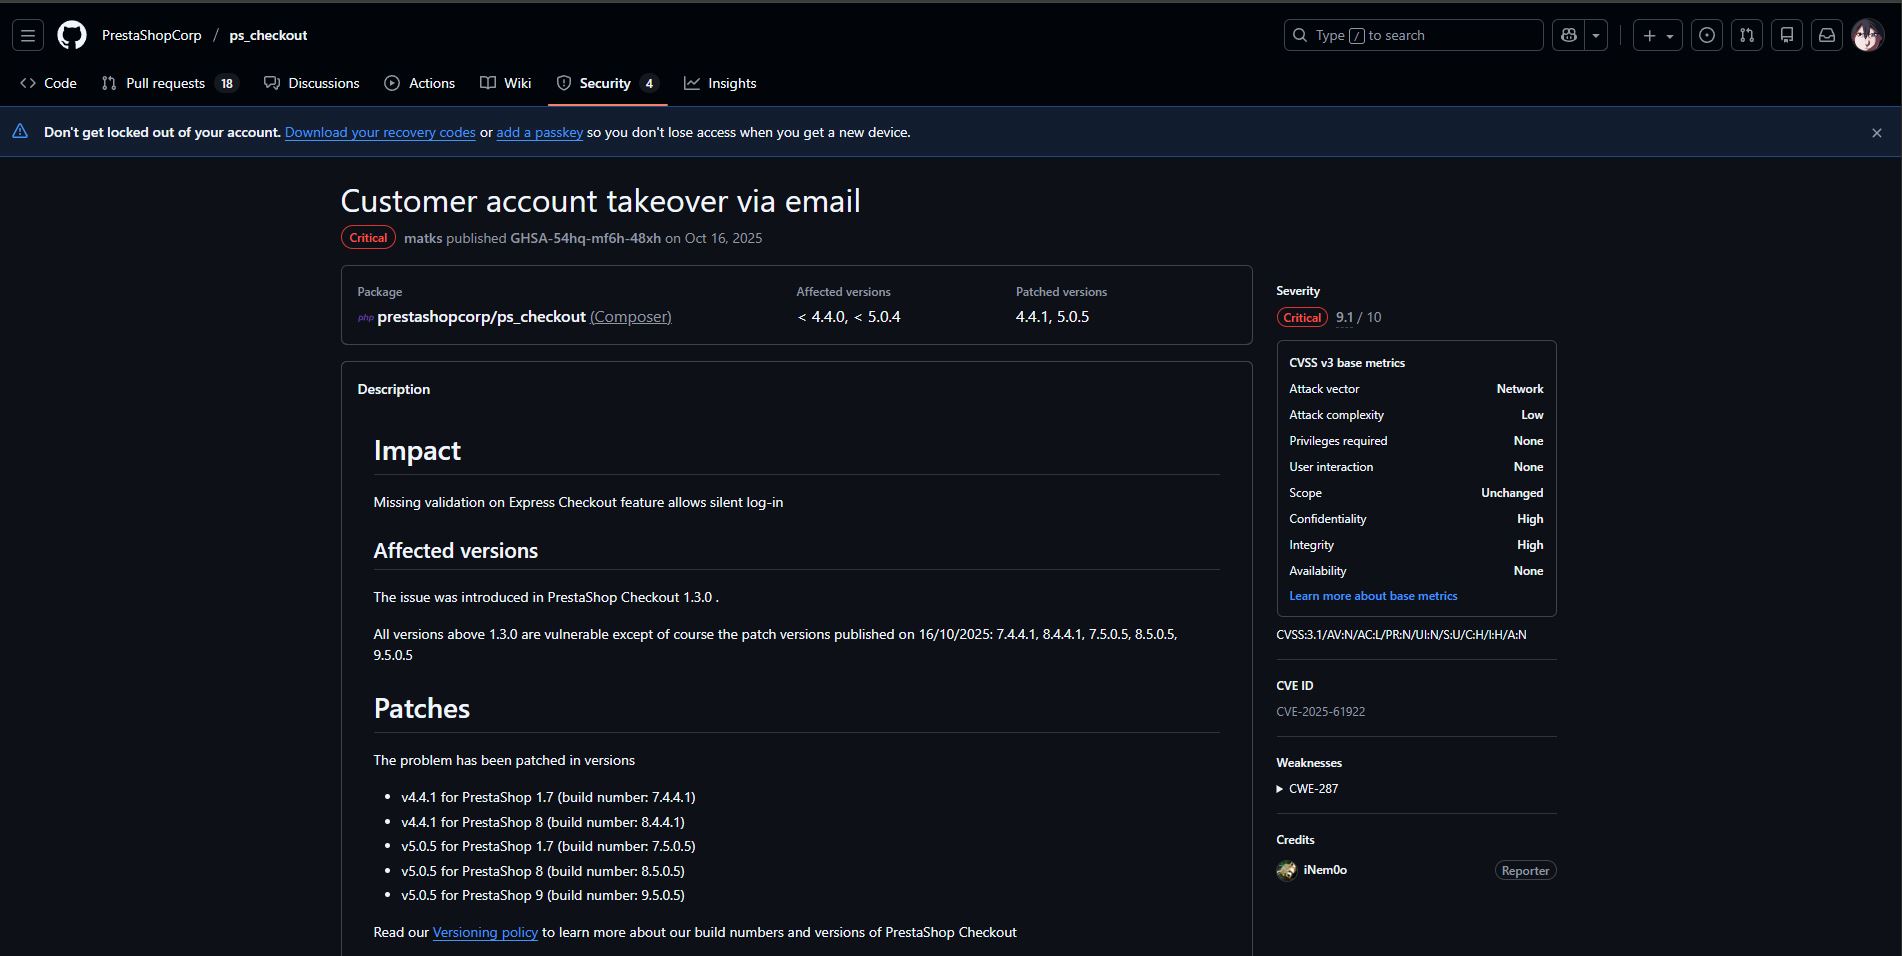Open the pull requests header icon
Viewport: 1902px width, 956px height.
click(1747, 35)
